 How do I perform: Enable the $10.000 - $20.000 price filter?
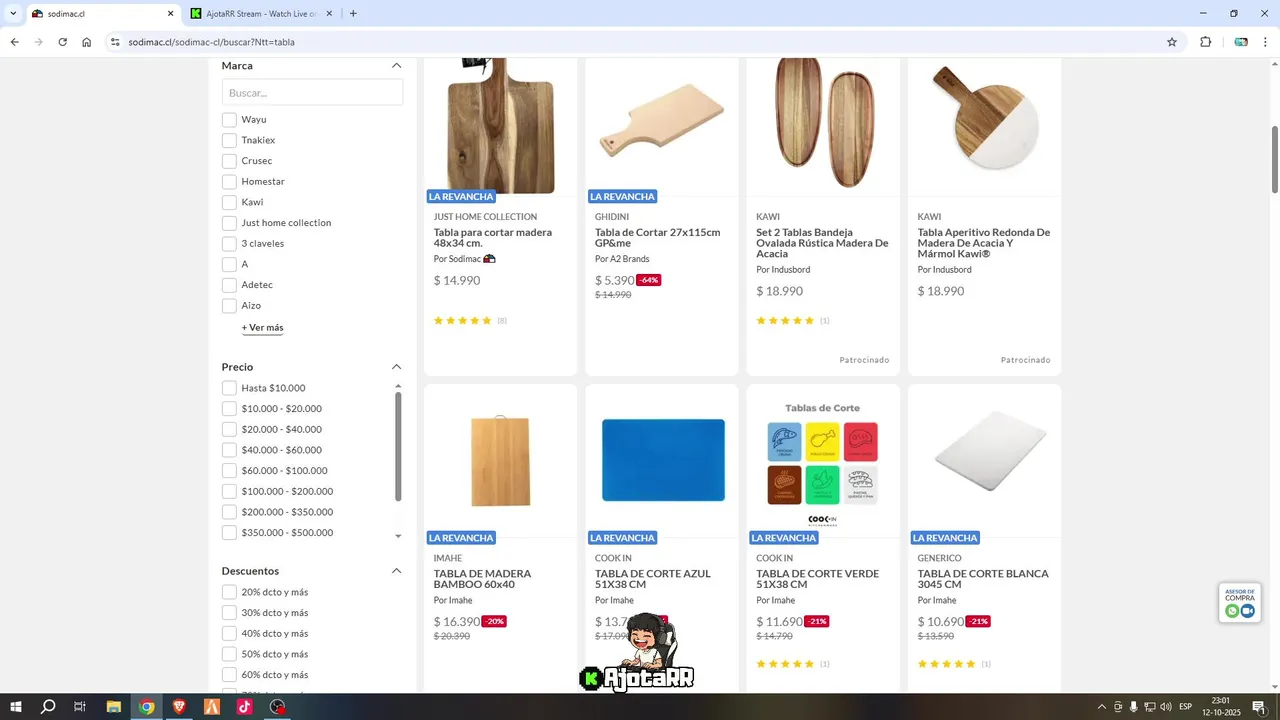click(229, 409)
